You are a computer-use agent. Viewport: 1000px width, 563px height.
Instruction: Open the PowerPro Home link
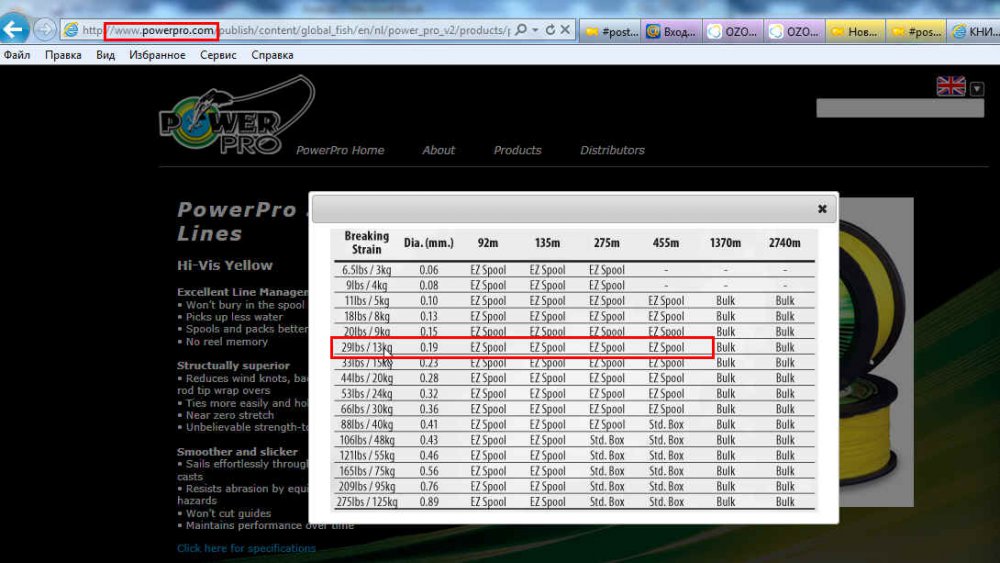click(x=340, y=150)
